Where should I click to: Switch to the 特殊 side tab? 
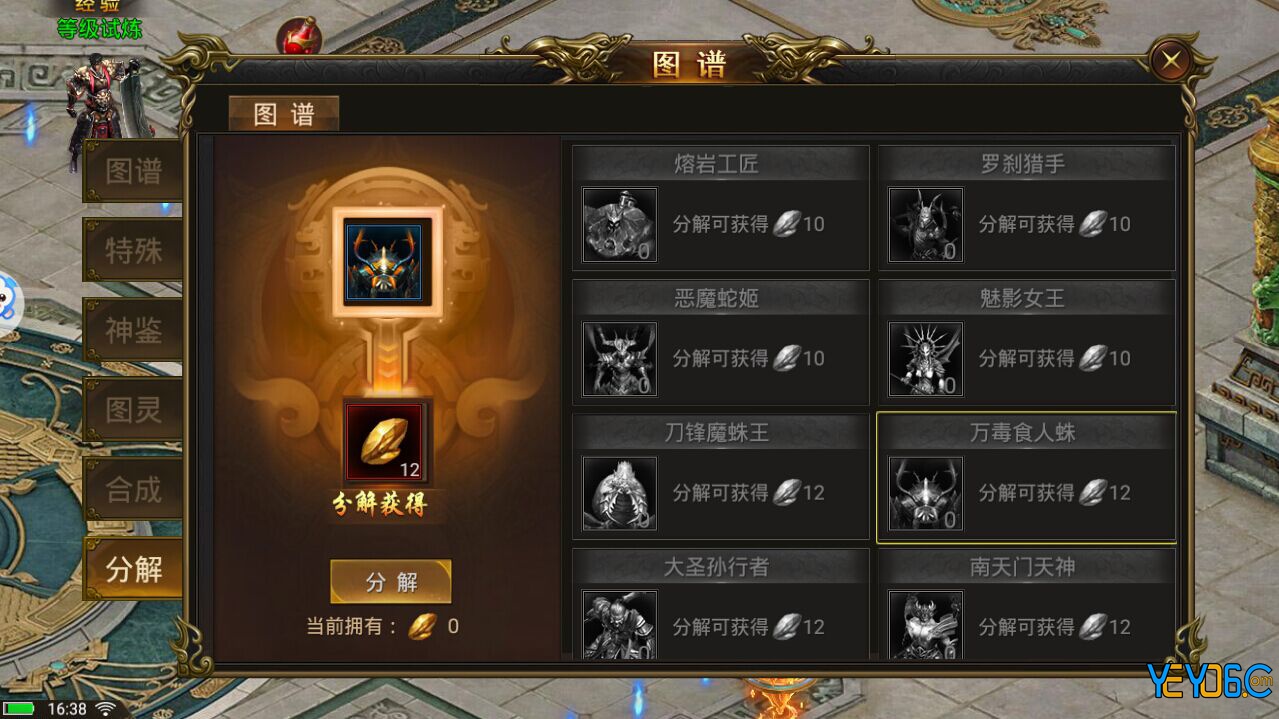click(133, 250)
